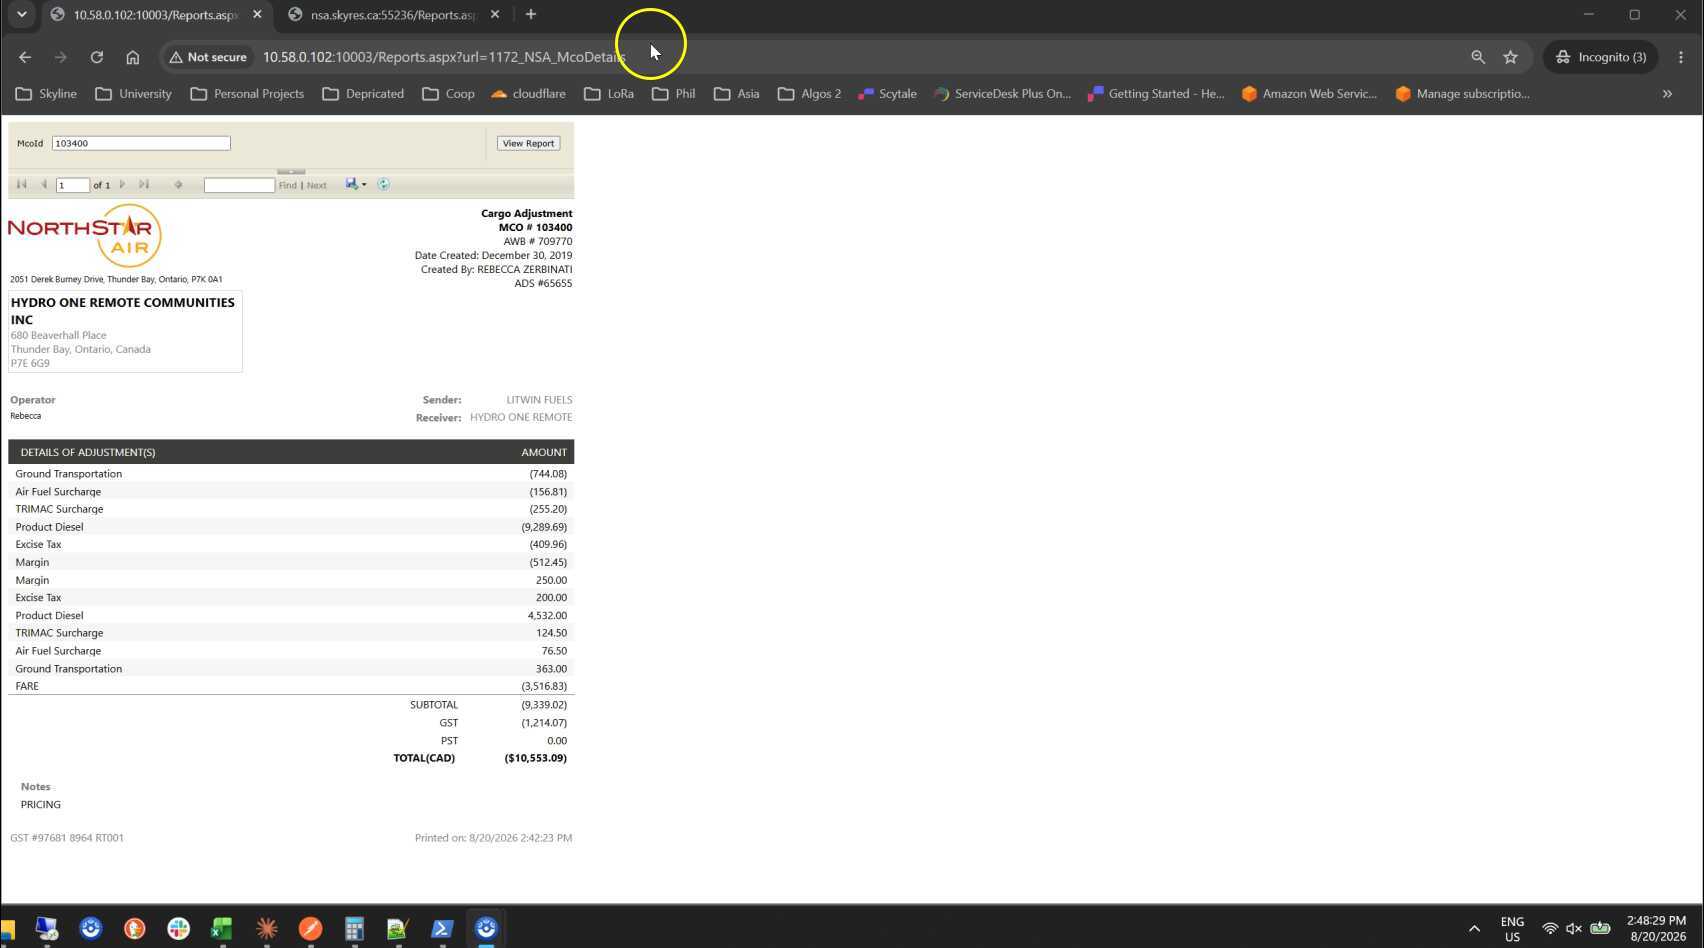Open the browser home page
The image size is (1704, 948).
pos(133,57)
